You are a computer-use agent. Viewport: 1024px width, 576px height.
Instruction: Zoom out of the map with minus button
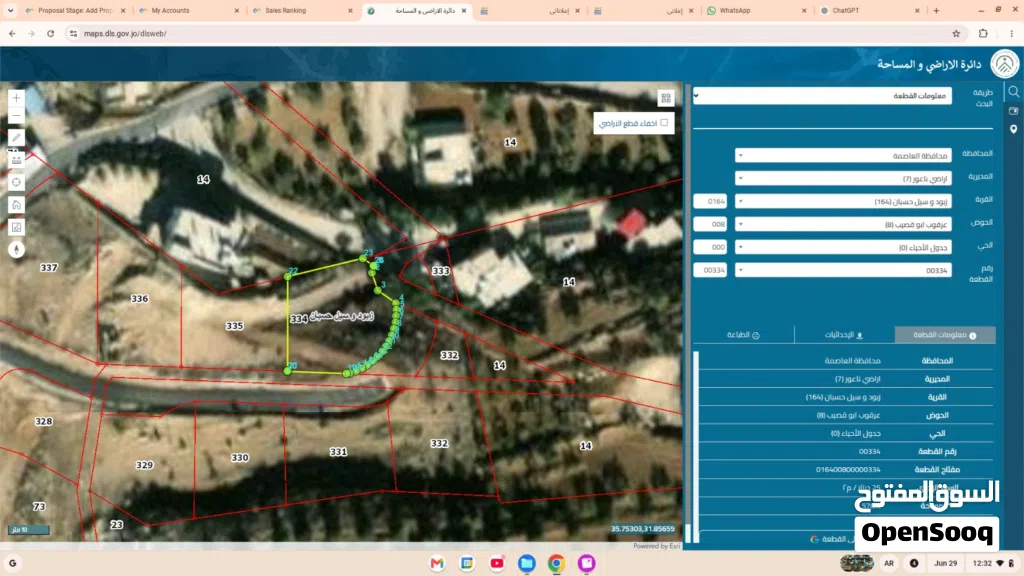(x=16, y=116)
